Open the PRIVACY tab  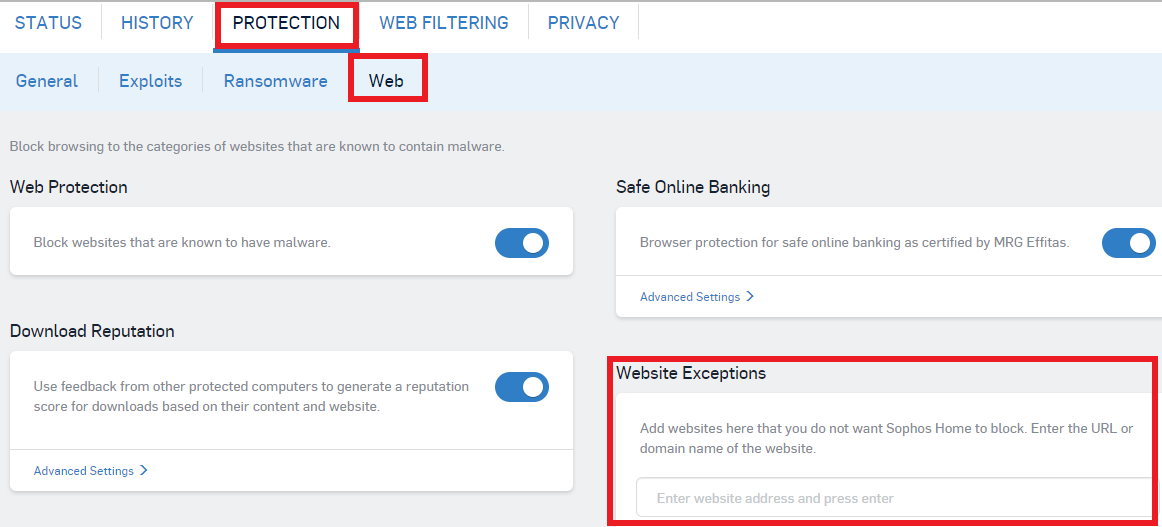tap(583, 22)
